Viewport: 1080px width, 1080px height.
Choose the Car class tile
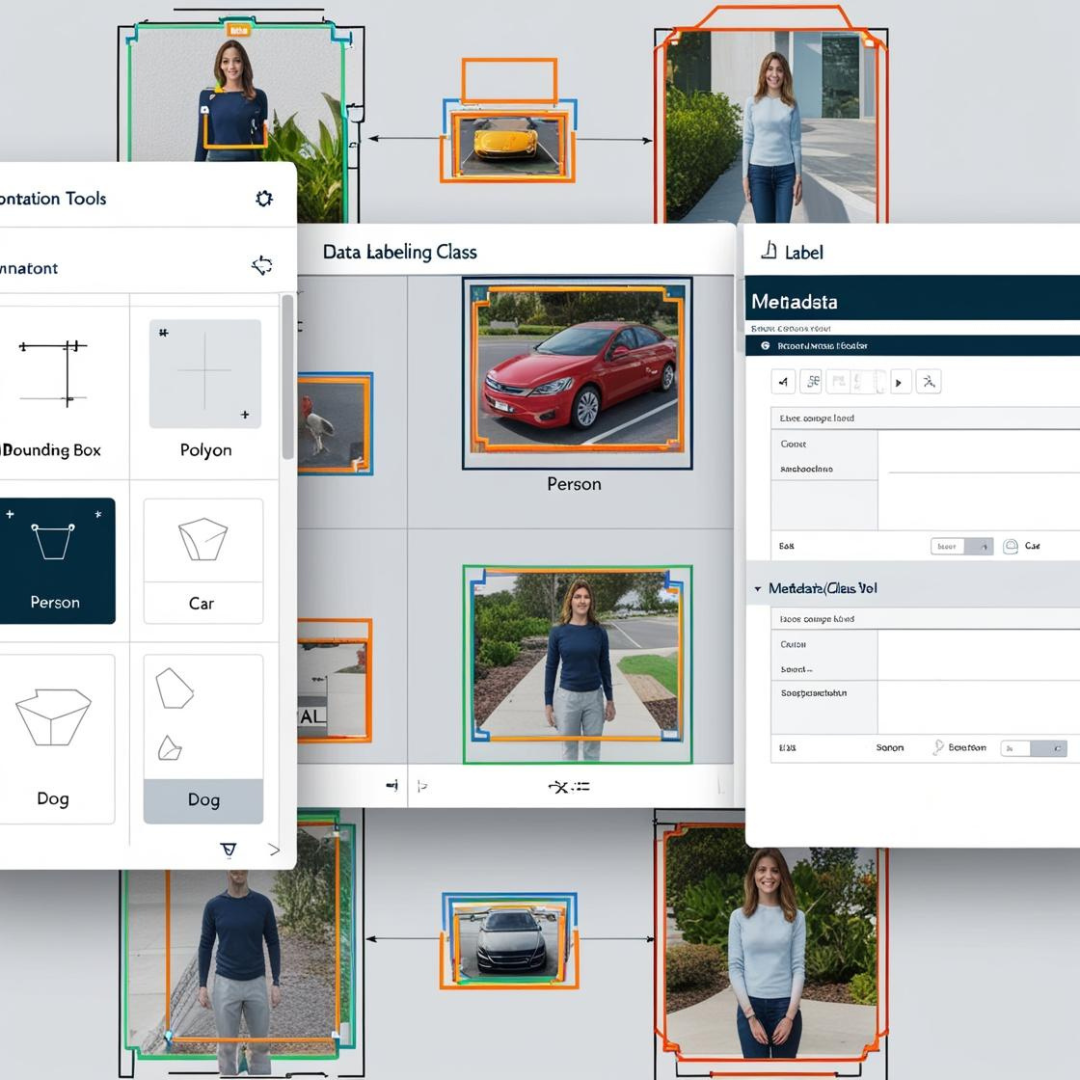tap(203, 559)
